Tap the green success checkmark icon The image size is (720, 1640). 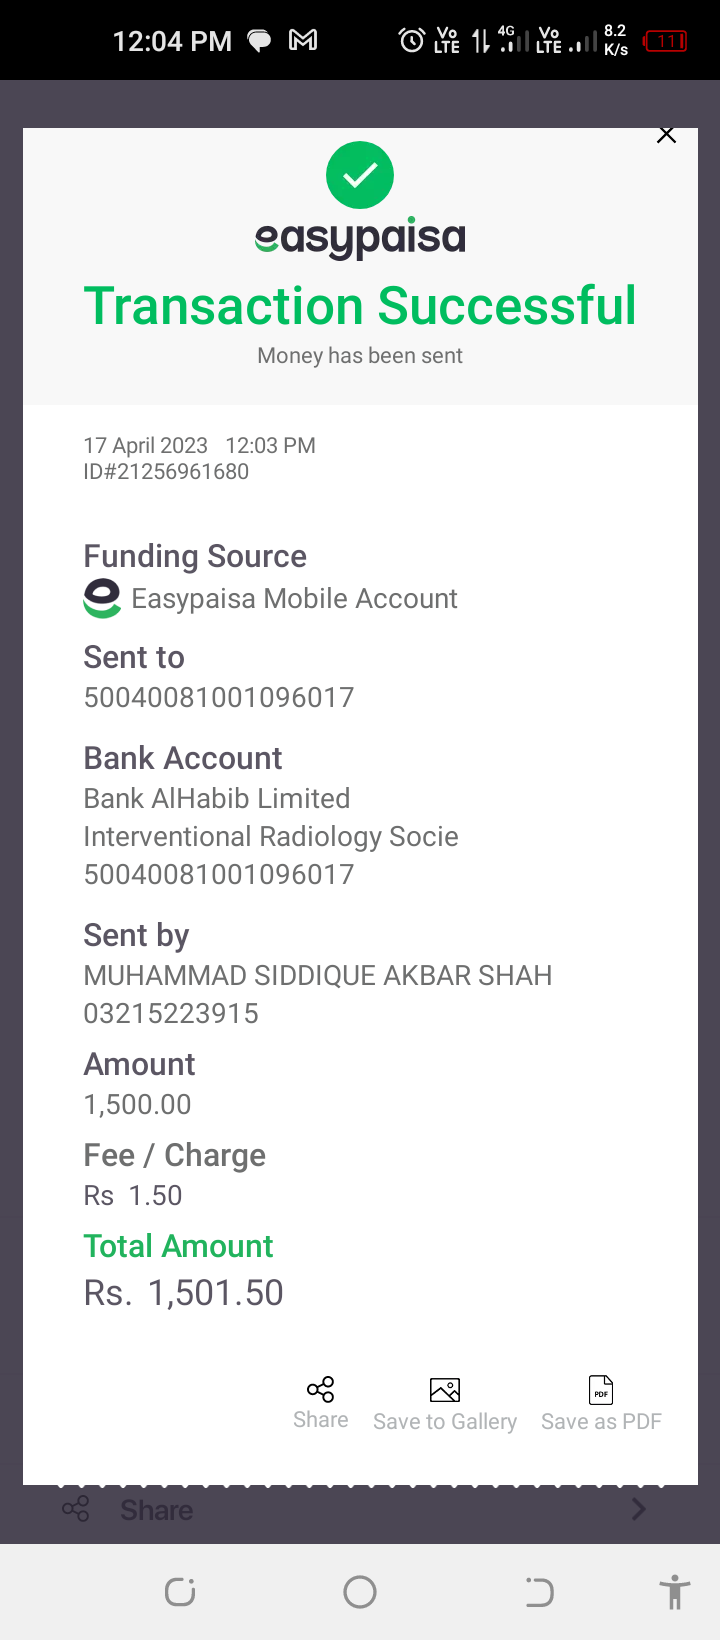pyautogui.click(x=360, y=175)
